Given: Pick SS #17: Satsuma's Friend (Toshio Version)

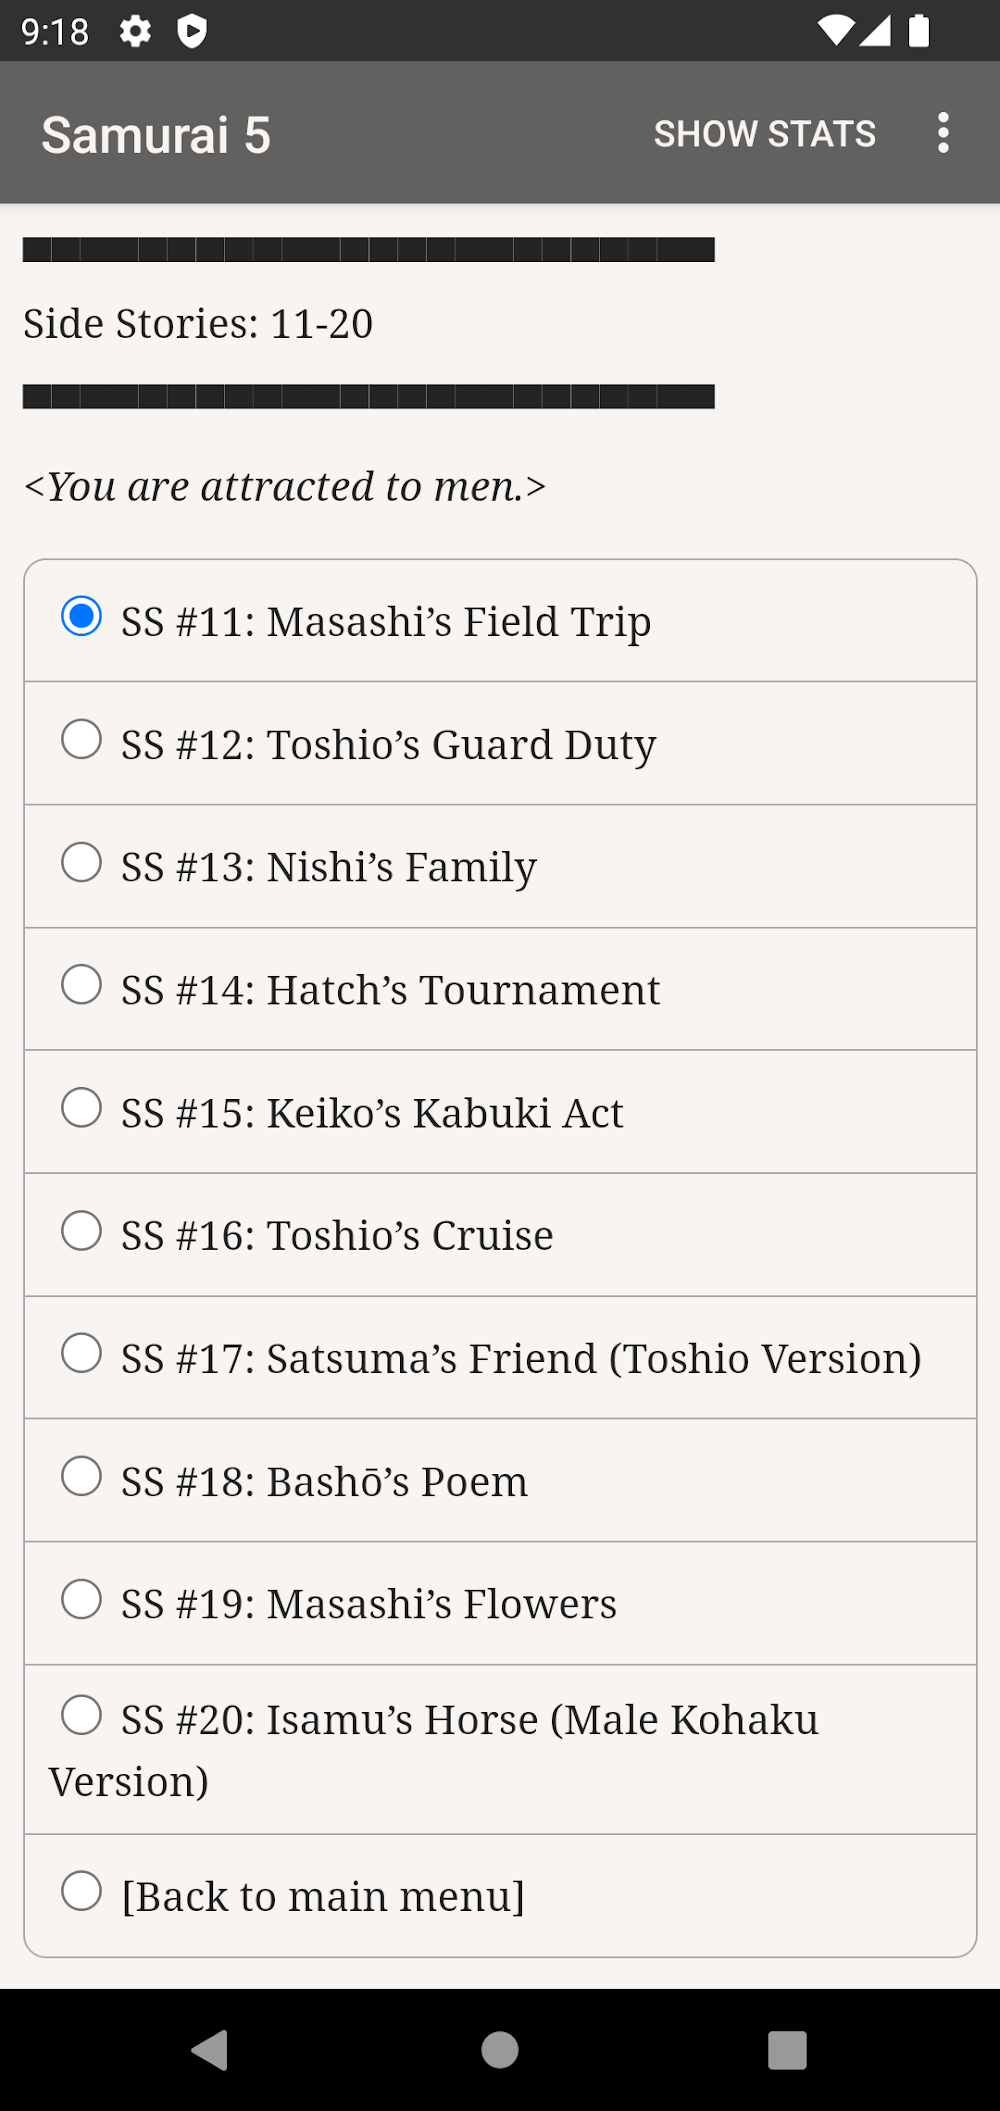Looking at the screenshot, I should point(500,1358).
